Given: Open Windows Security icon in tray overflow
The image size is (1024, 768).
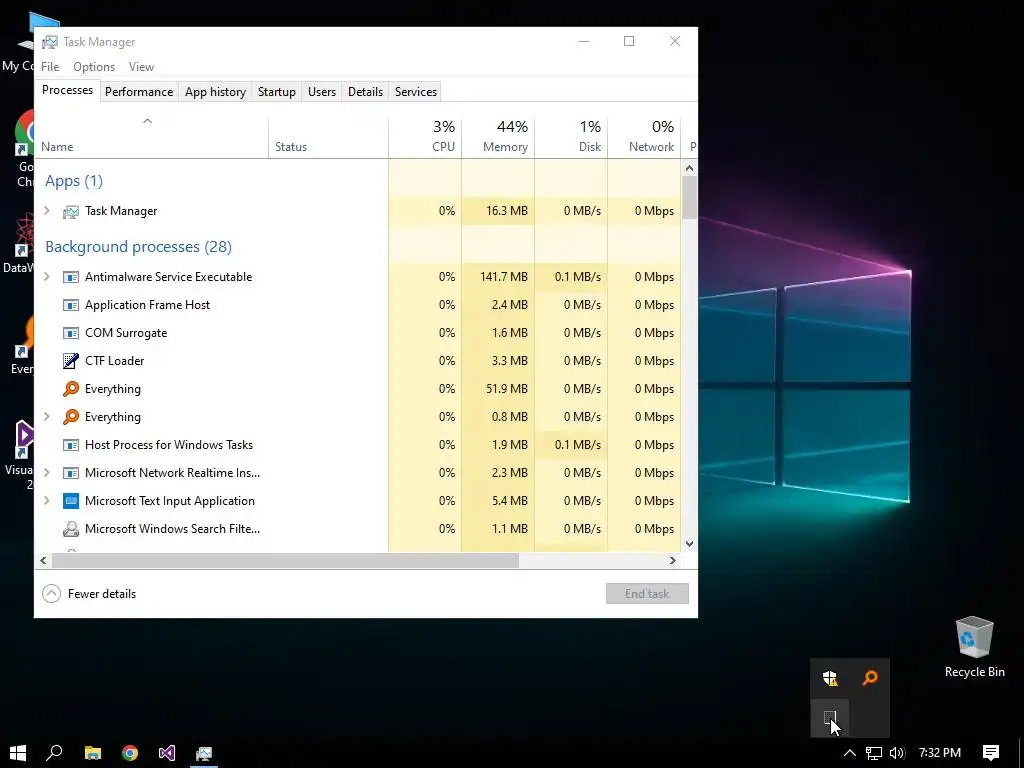Looking at the screenshot, I should tap(830, 678).
